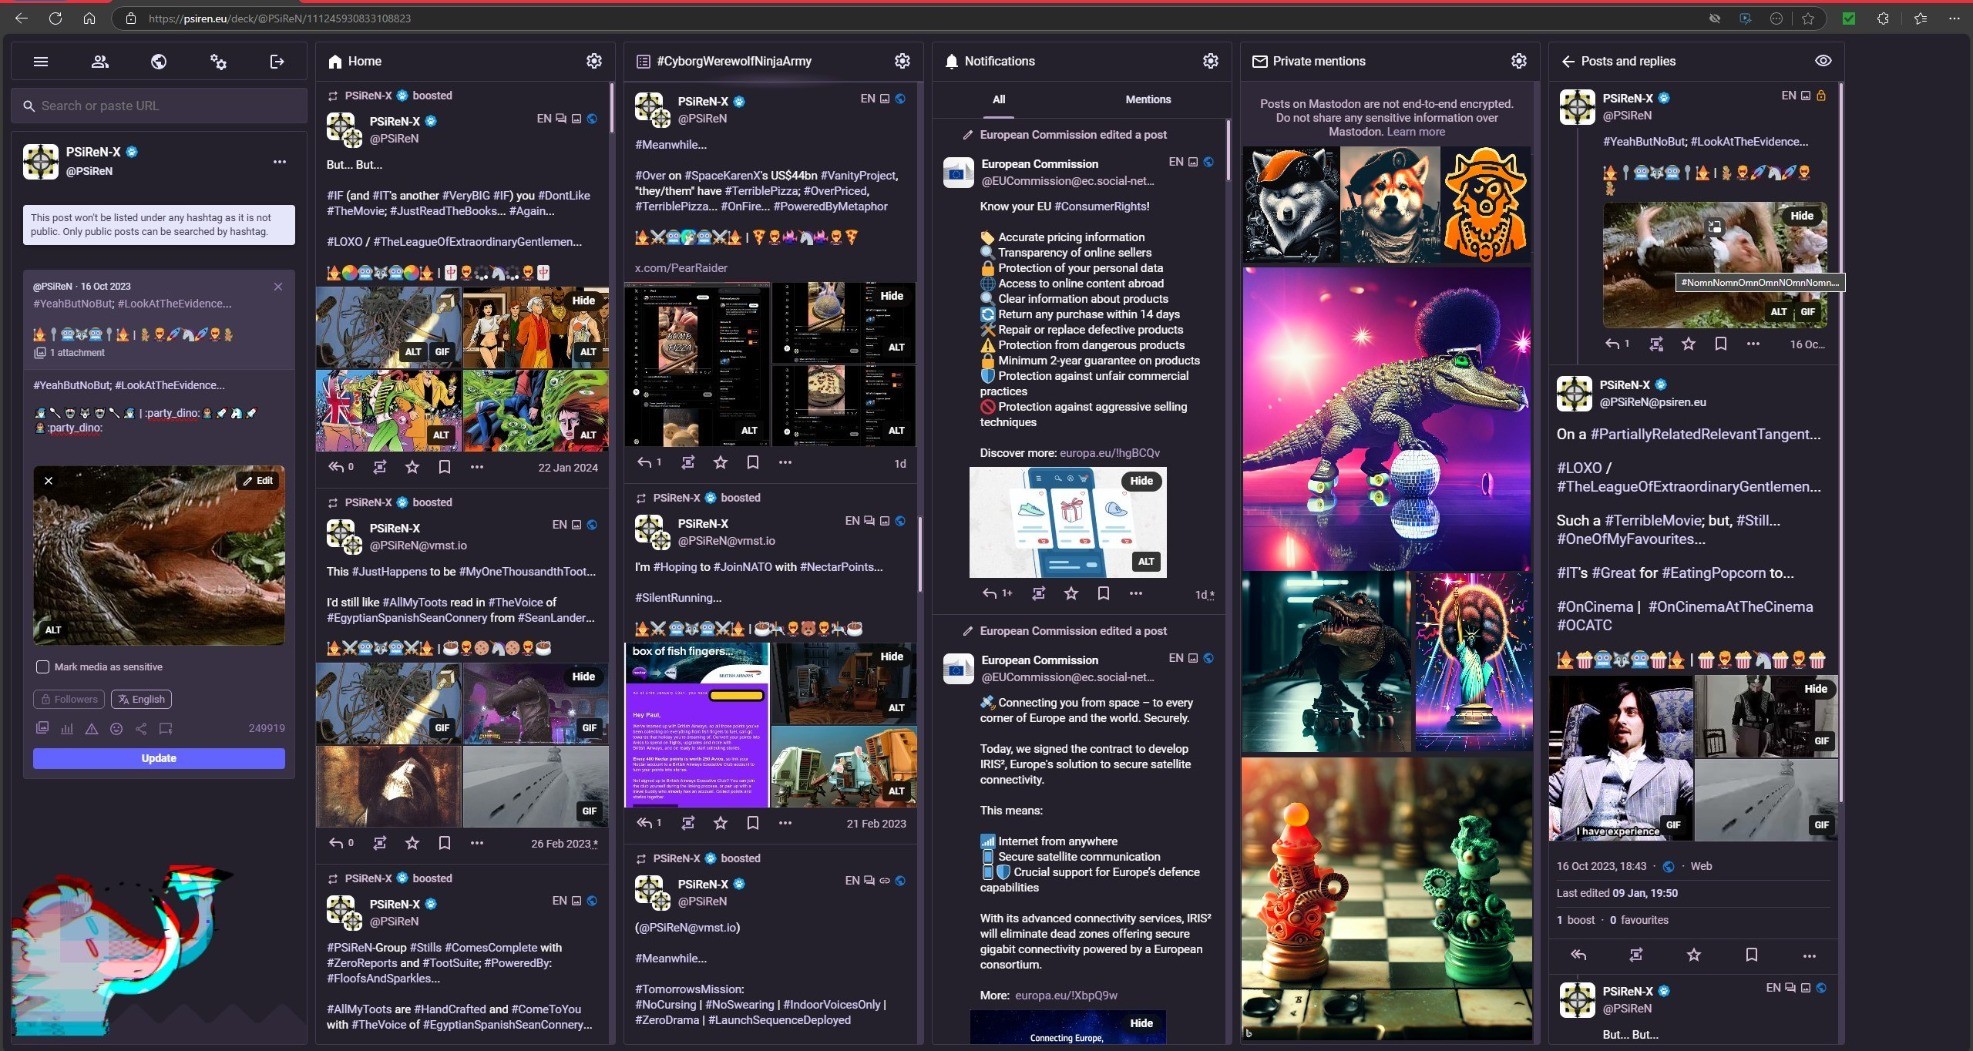This screenshot has height=1051, width=1973.
Task: Click the add images icon in compose
Action: coord(42,728)
